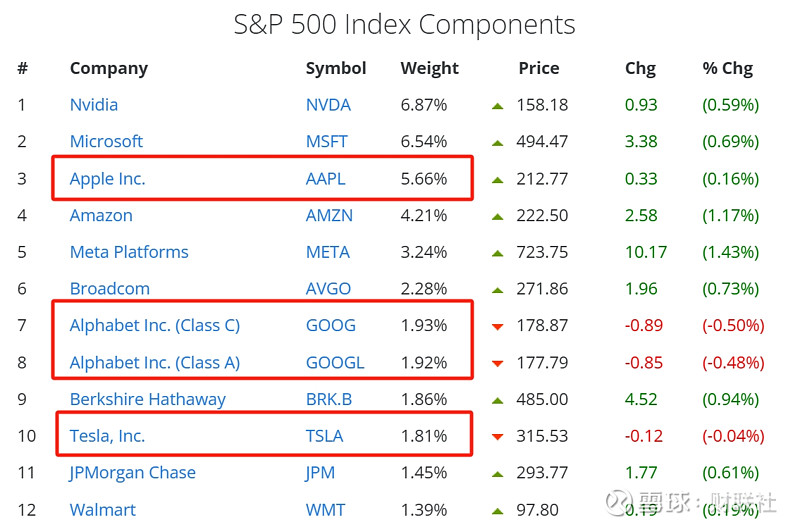The image size is (800, 527).
Task: Click the up arrow in Meta Platforms row
Action: tap(497, 253)
